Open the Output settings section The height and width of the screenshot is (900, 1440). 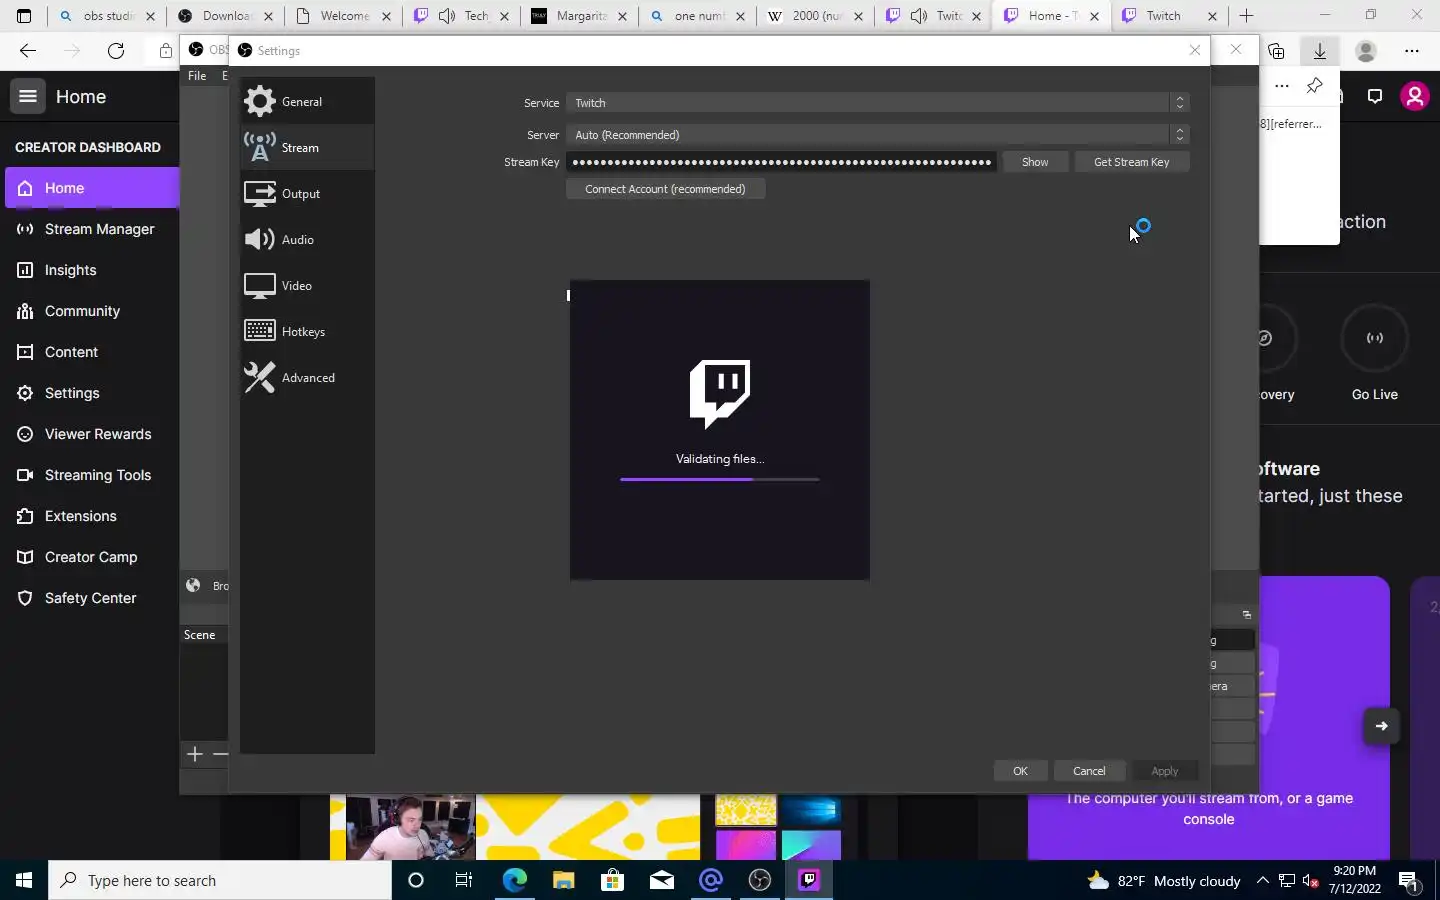tap(307, 193)
